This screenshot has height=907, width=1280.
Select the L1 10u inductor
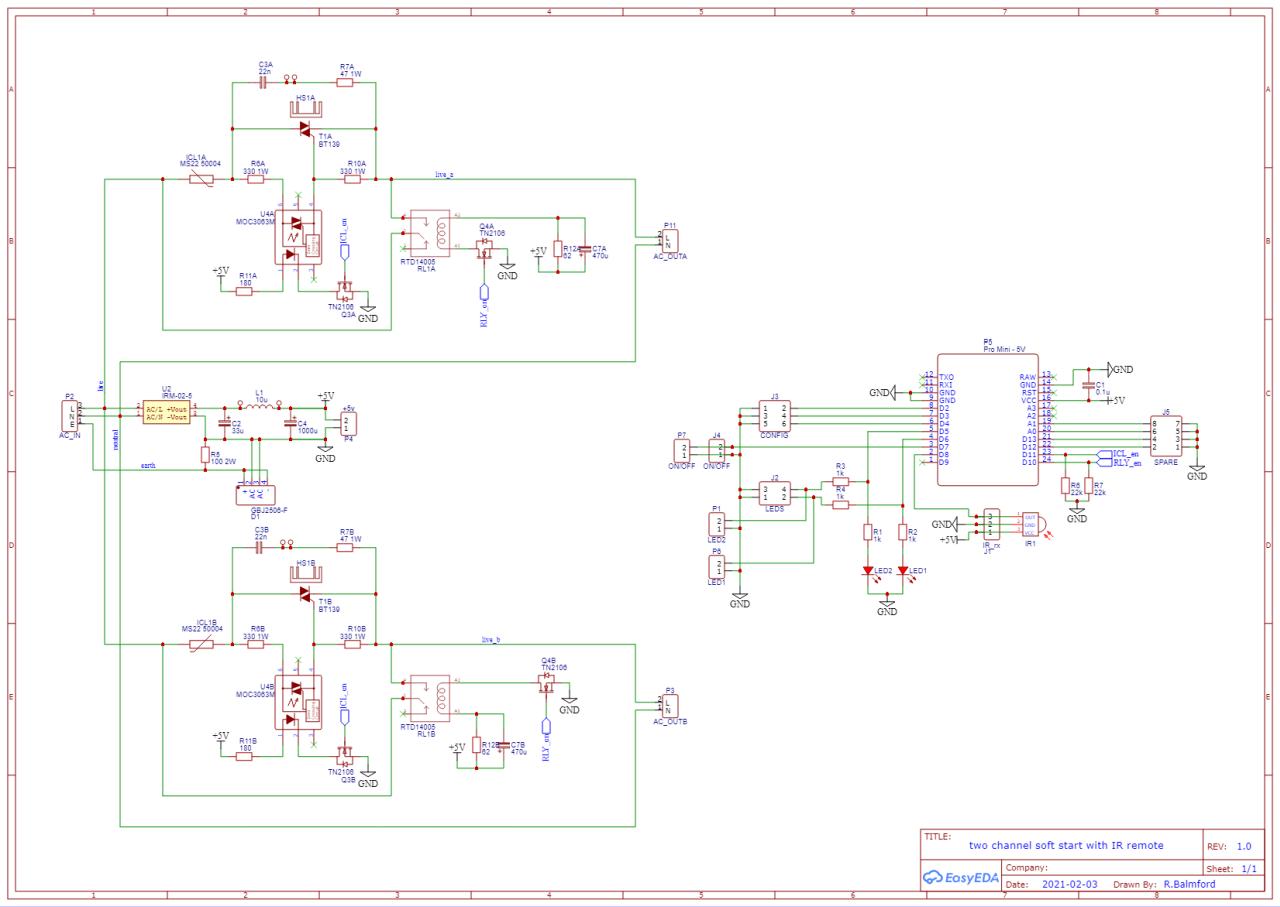pos(260,407)
